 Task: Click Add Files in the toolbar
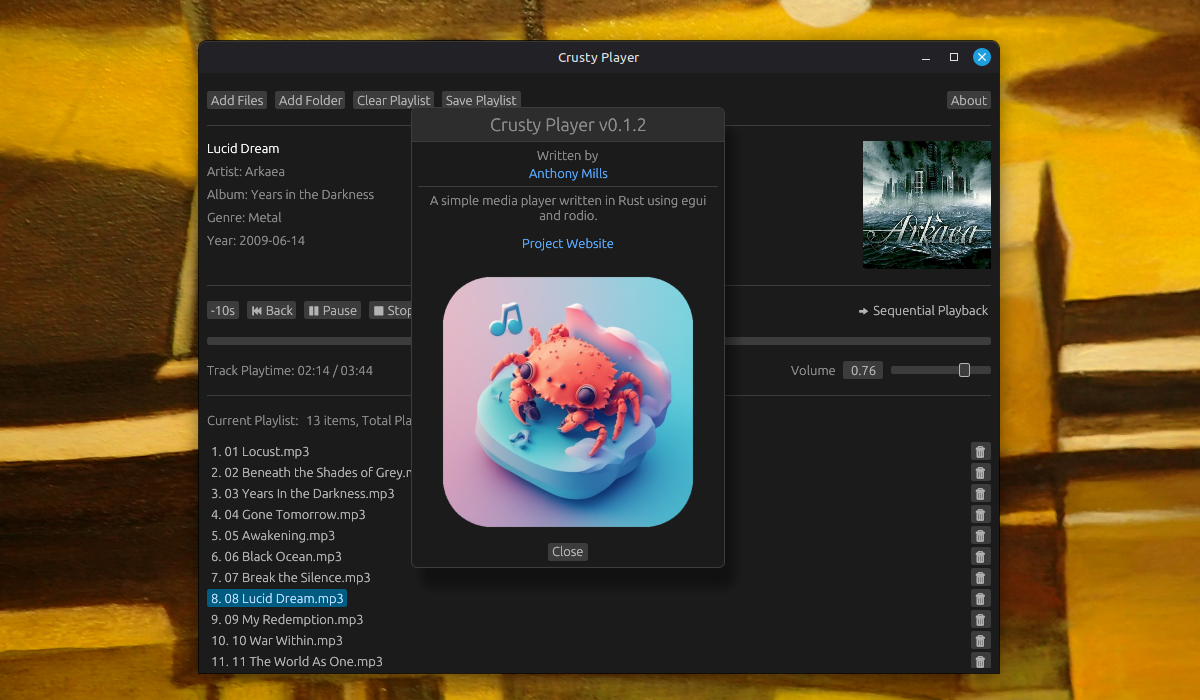pos(237,100)
